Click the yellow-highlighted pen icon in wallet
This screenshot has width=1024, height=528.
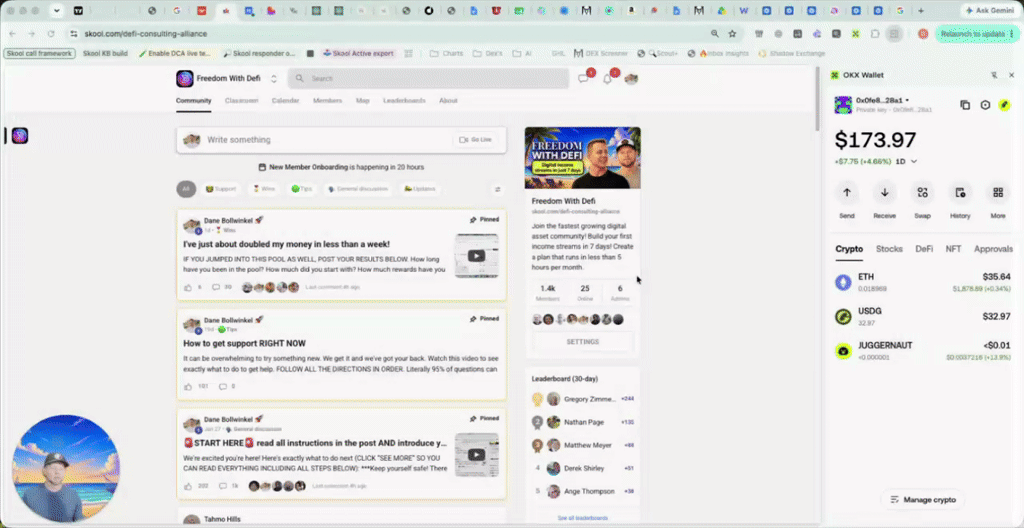[1004, 105]
